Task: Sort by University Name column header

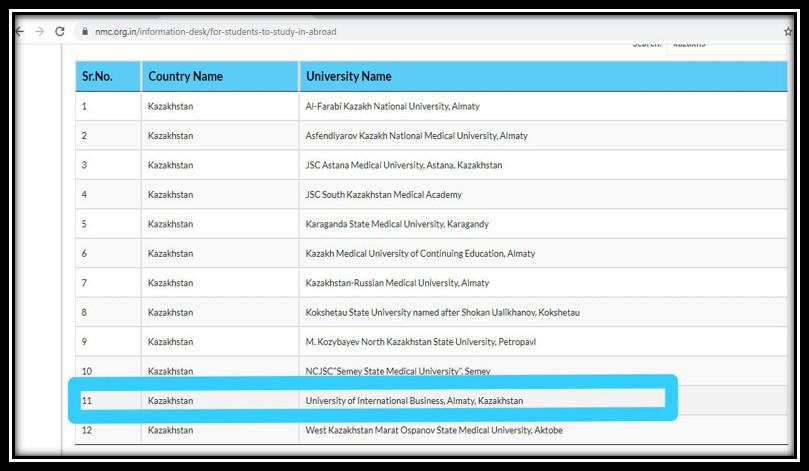Action: 348,76
